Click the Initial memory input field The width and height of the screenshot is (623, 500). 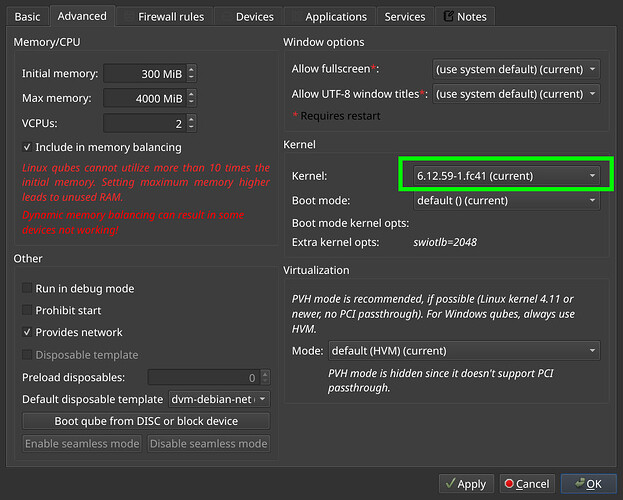[x=143, y=74]
